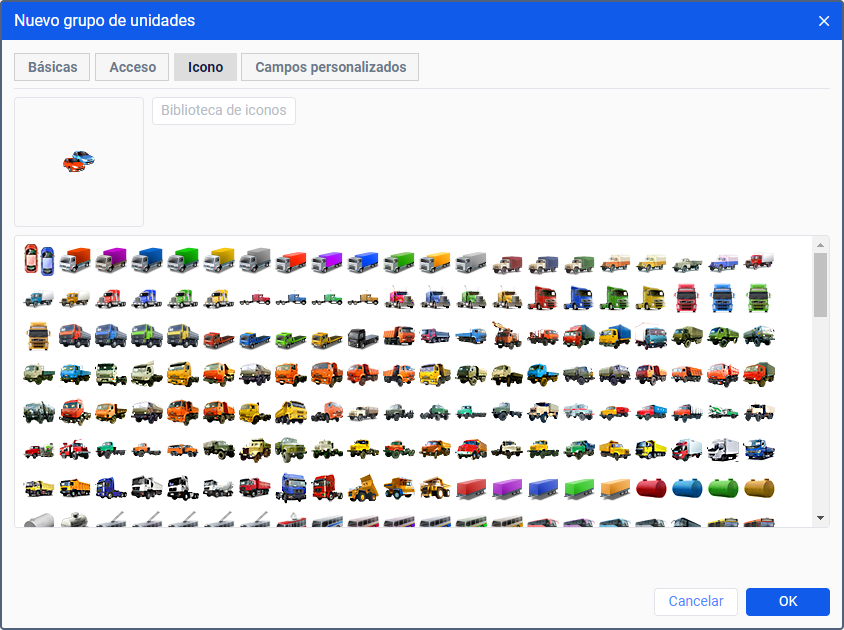Switch to the Básicas tab
844x630 pixels.
pyautogui.click(x=52, y=67)
